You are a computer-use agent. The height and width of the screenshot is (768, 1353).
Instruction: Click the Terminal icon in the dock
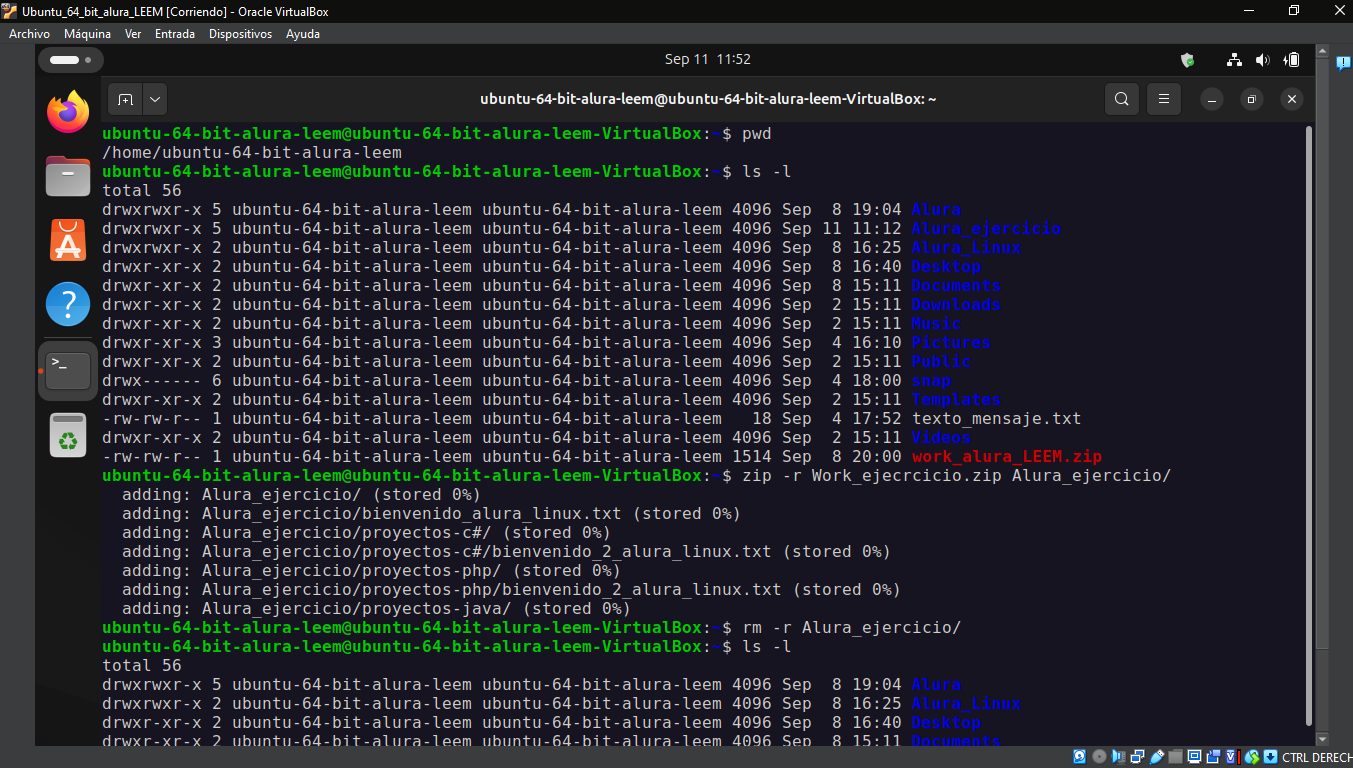[68, 370]
